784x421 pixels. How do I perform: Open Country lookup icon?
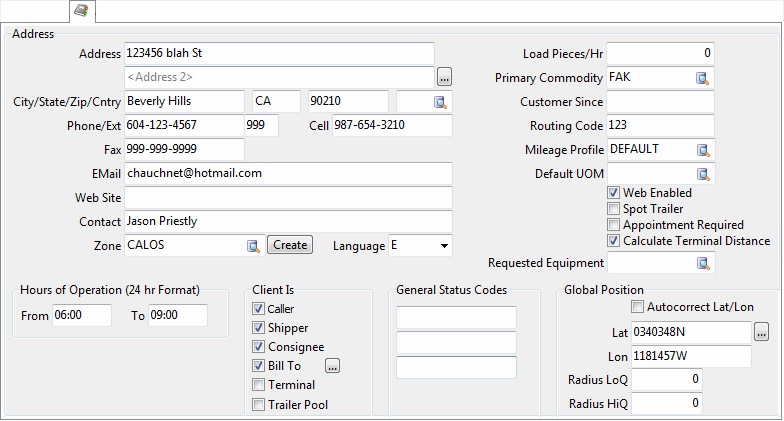(440, 102)
